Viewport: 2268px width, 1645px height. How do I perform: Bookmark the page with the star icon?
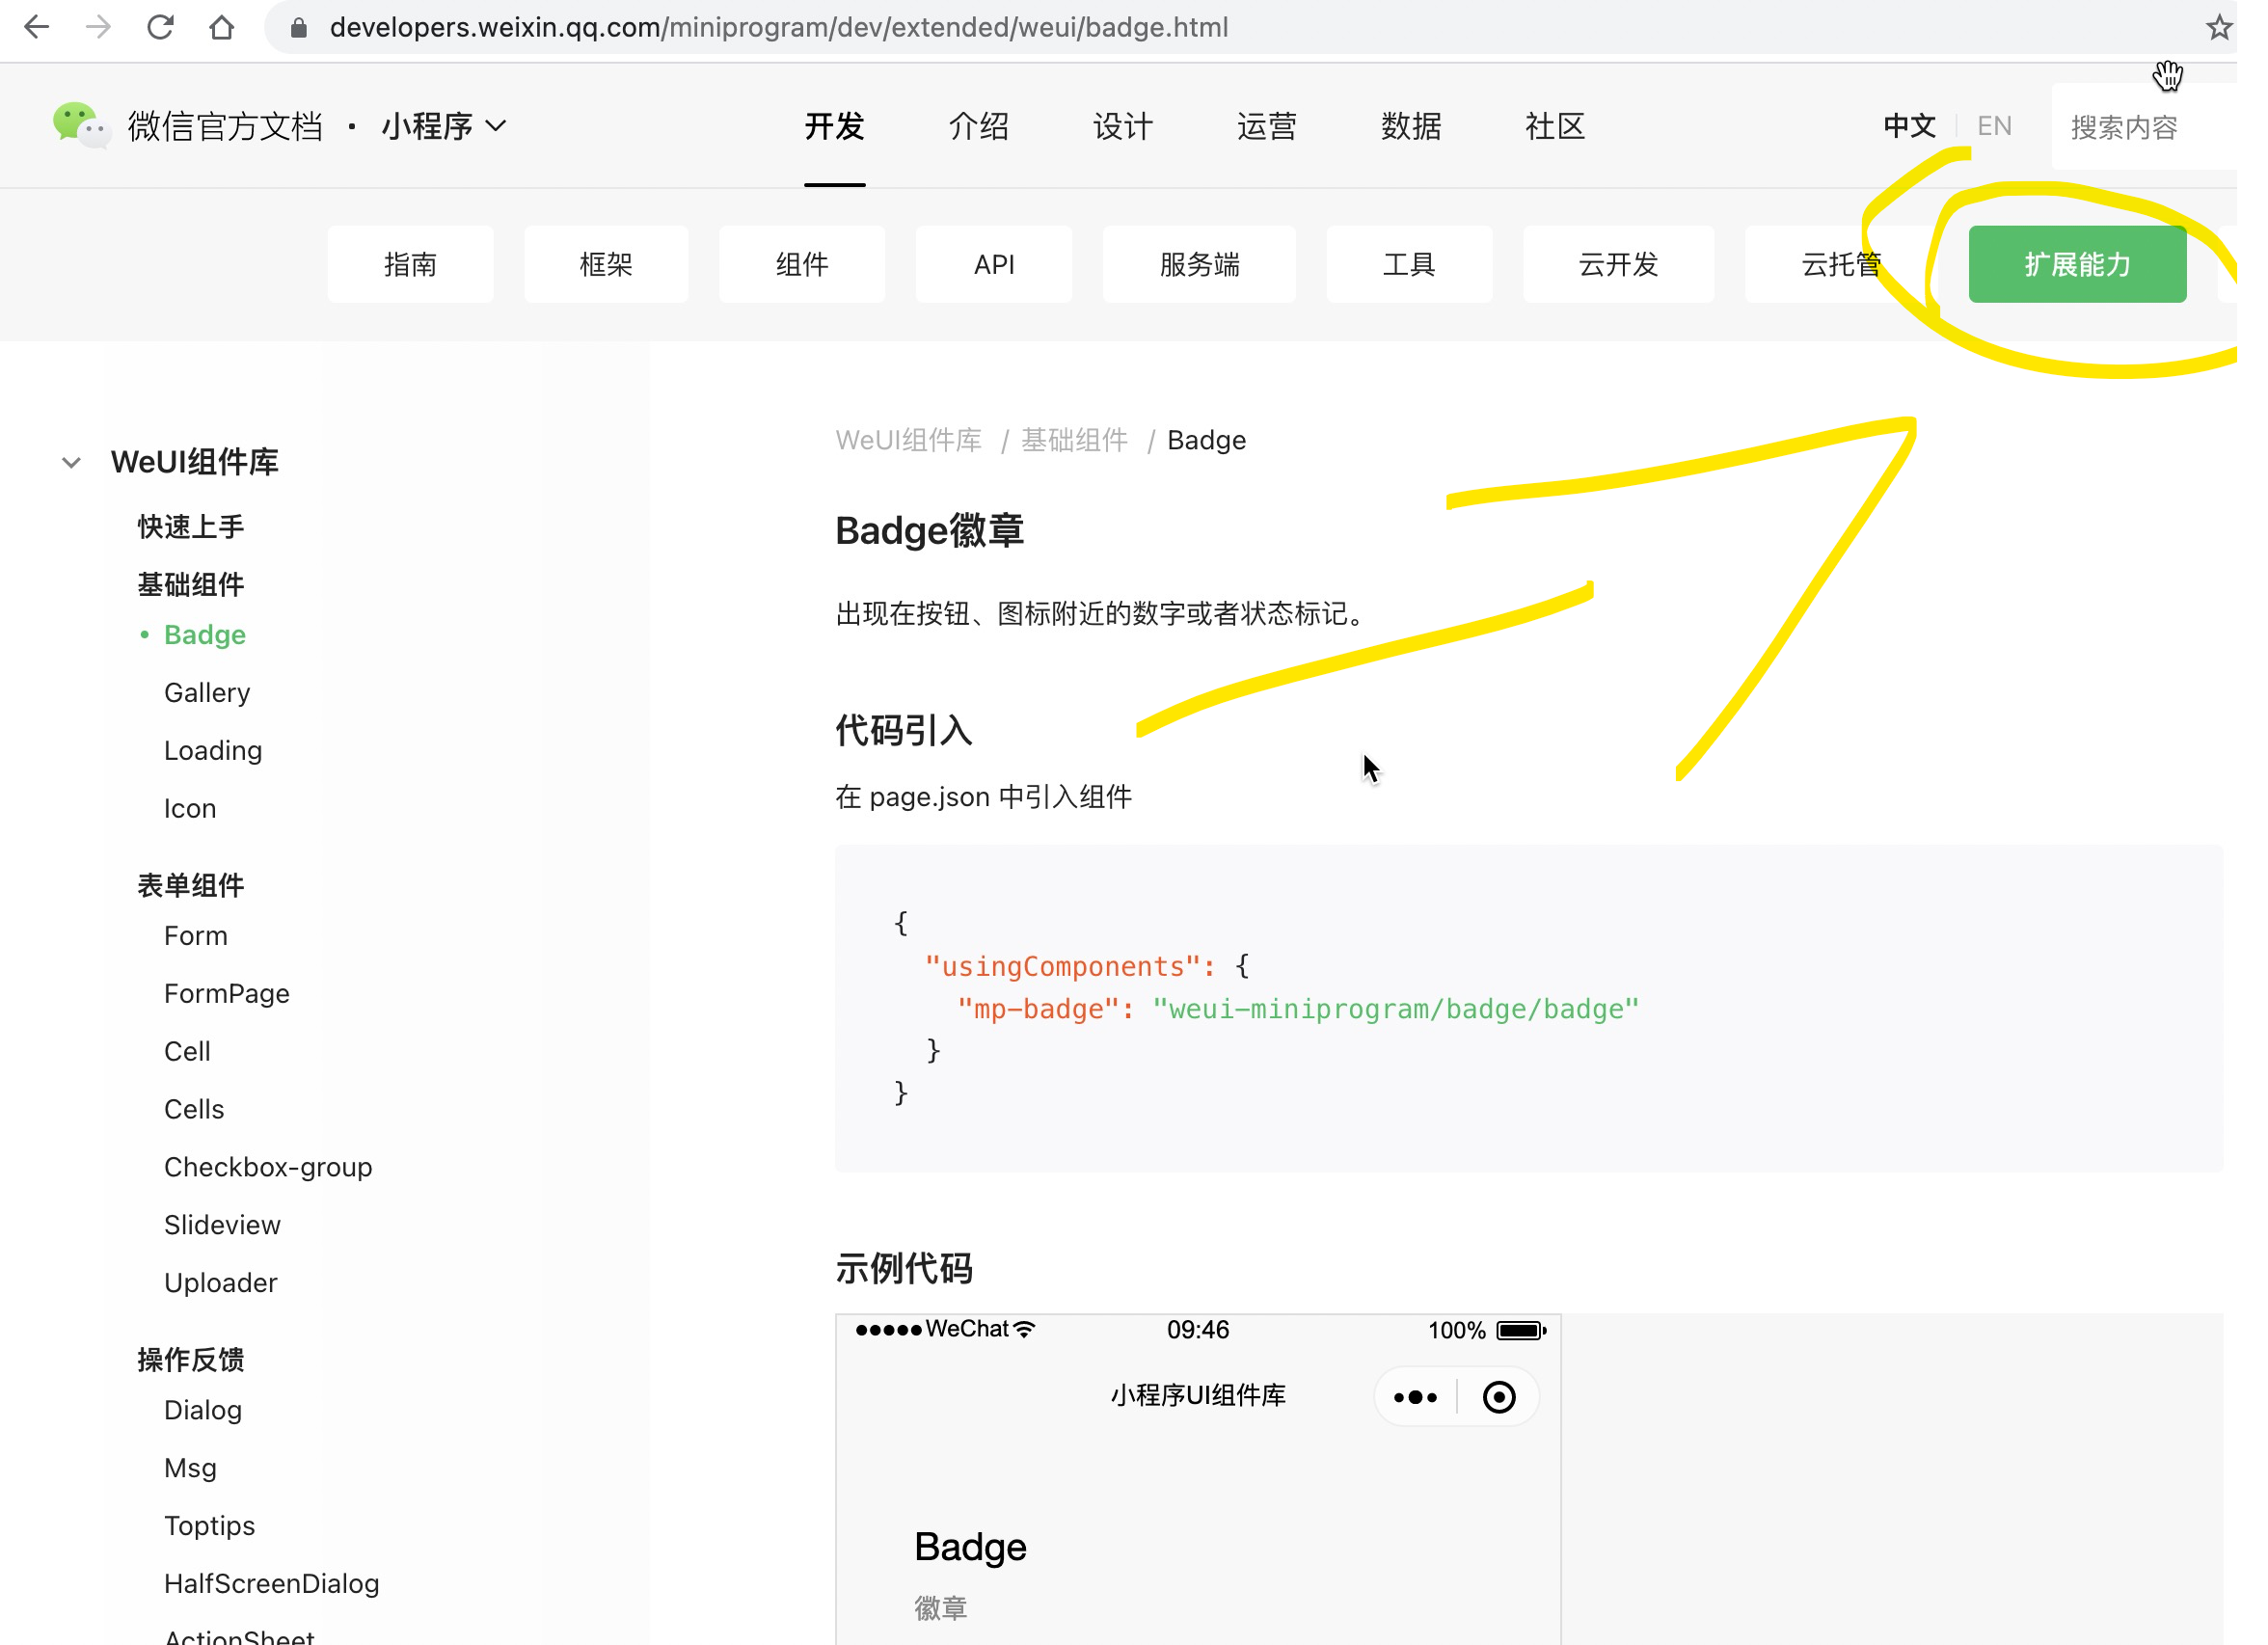[x=2218, y=27]
